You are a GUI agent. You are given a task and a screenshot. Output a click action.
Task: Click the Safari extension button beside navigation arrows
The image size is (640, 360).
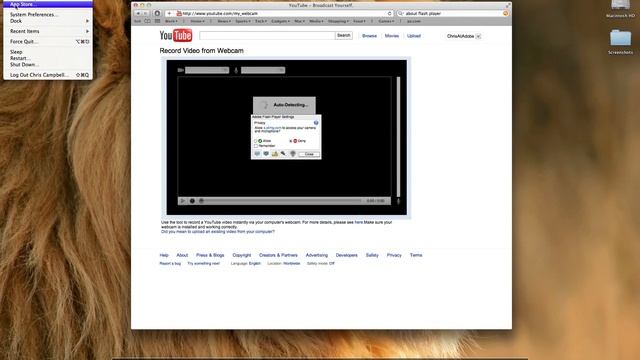tap(157, 13)
